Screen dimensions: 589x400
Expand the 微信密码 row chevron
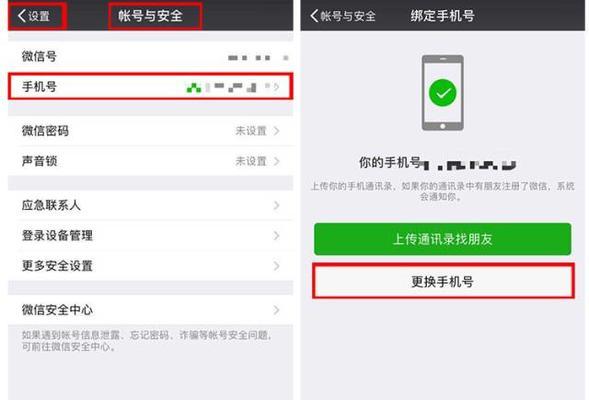pos(276,131)
